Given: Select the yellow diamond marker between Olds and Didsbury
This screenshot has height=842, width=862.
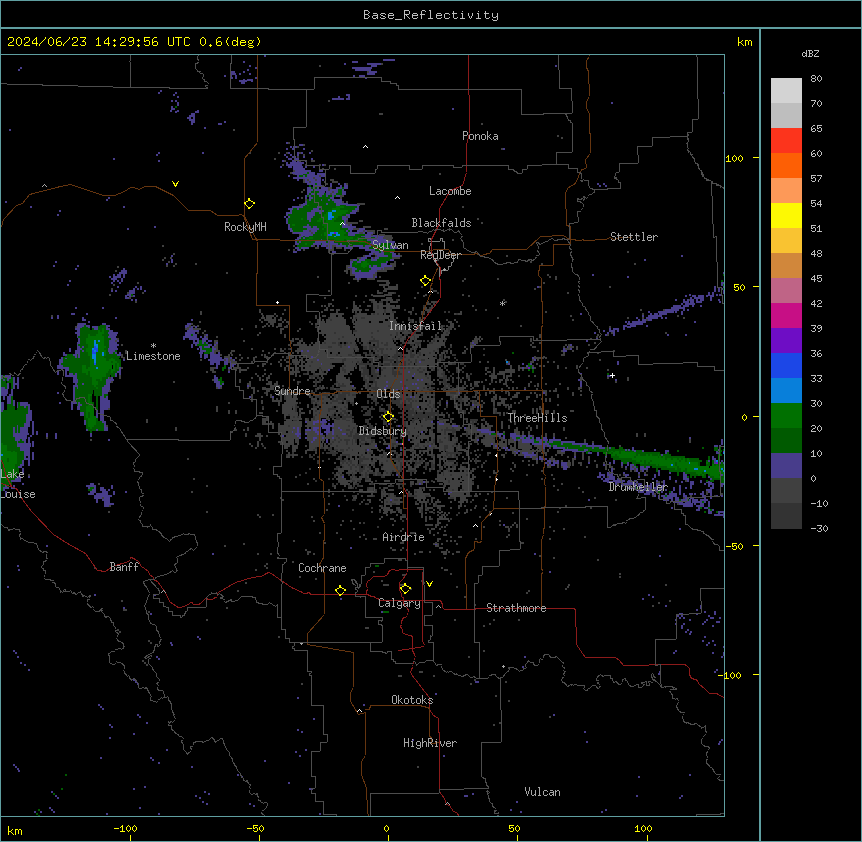Looking at the screenshot, I should (388, 416).
